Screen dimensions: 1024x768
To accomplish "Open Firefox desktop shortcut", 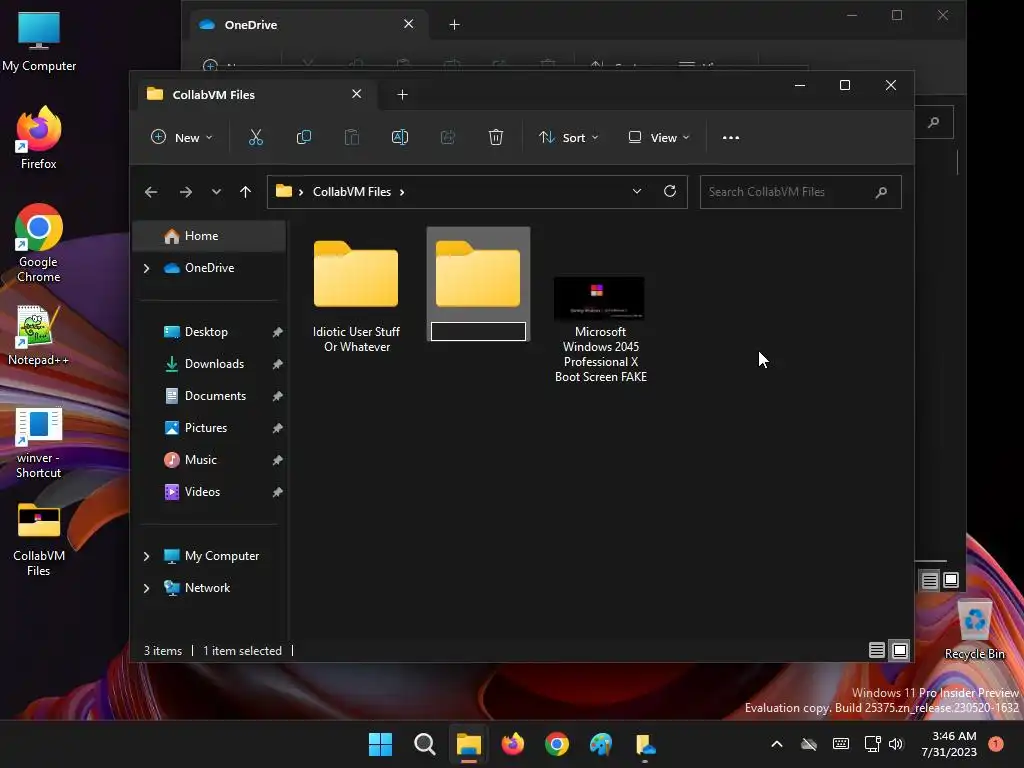I will [x=39, y=138].
